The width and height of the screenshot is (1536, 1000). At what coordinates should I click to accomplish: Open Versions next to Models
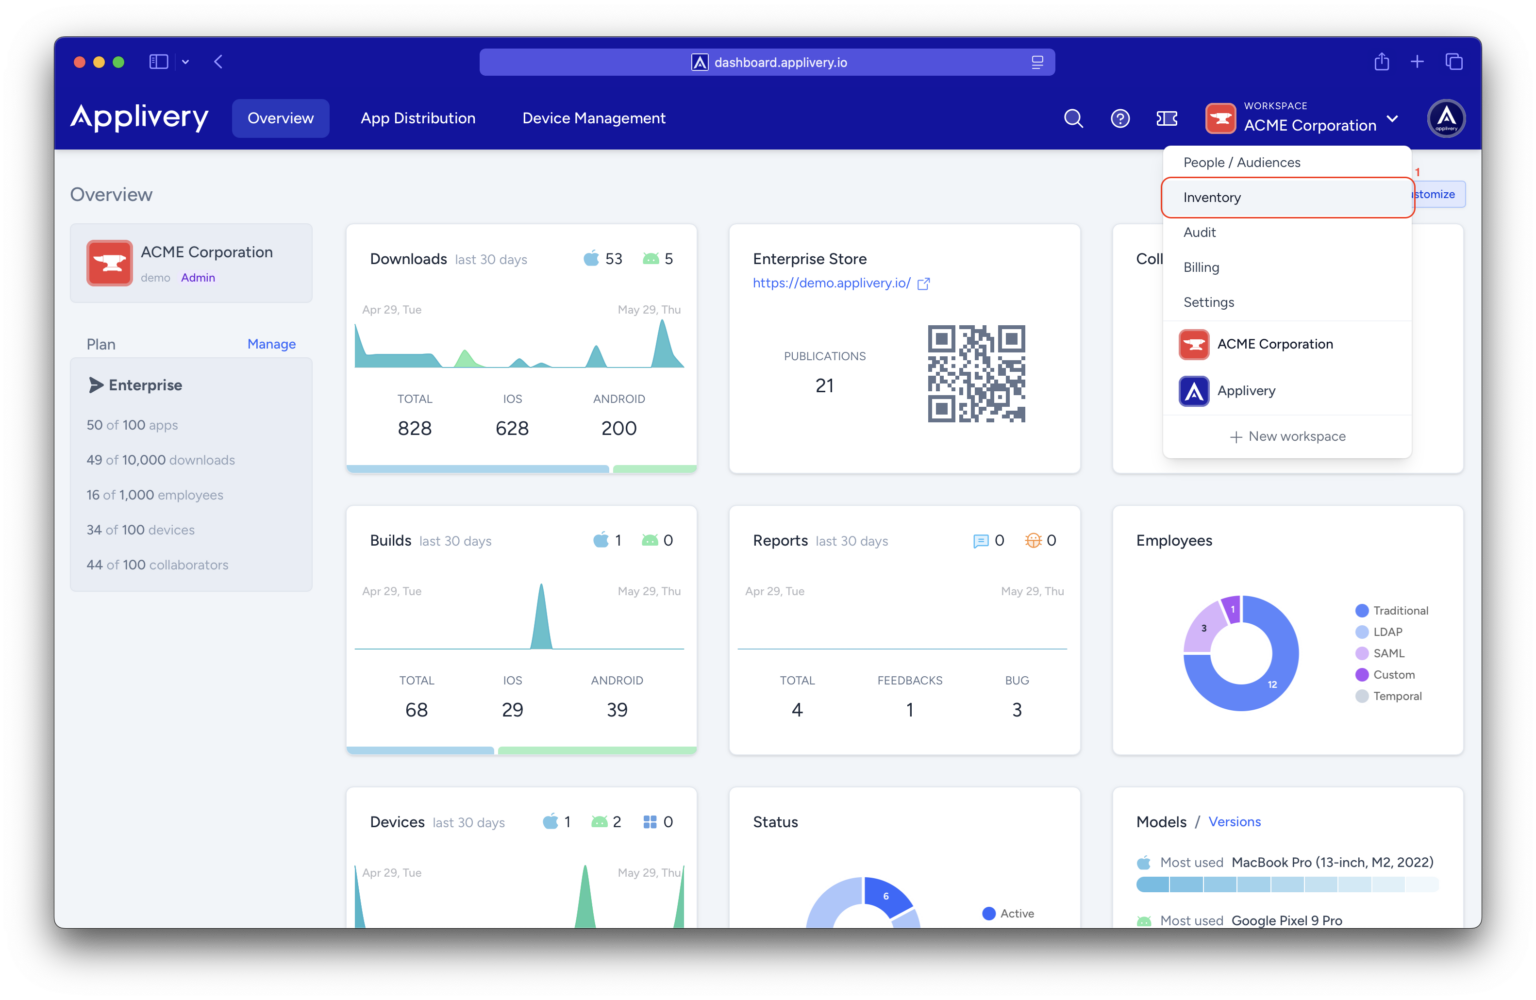point(1234,821)
